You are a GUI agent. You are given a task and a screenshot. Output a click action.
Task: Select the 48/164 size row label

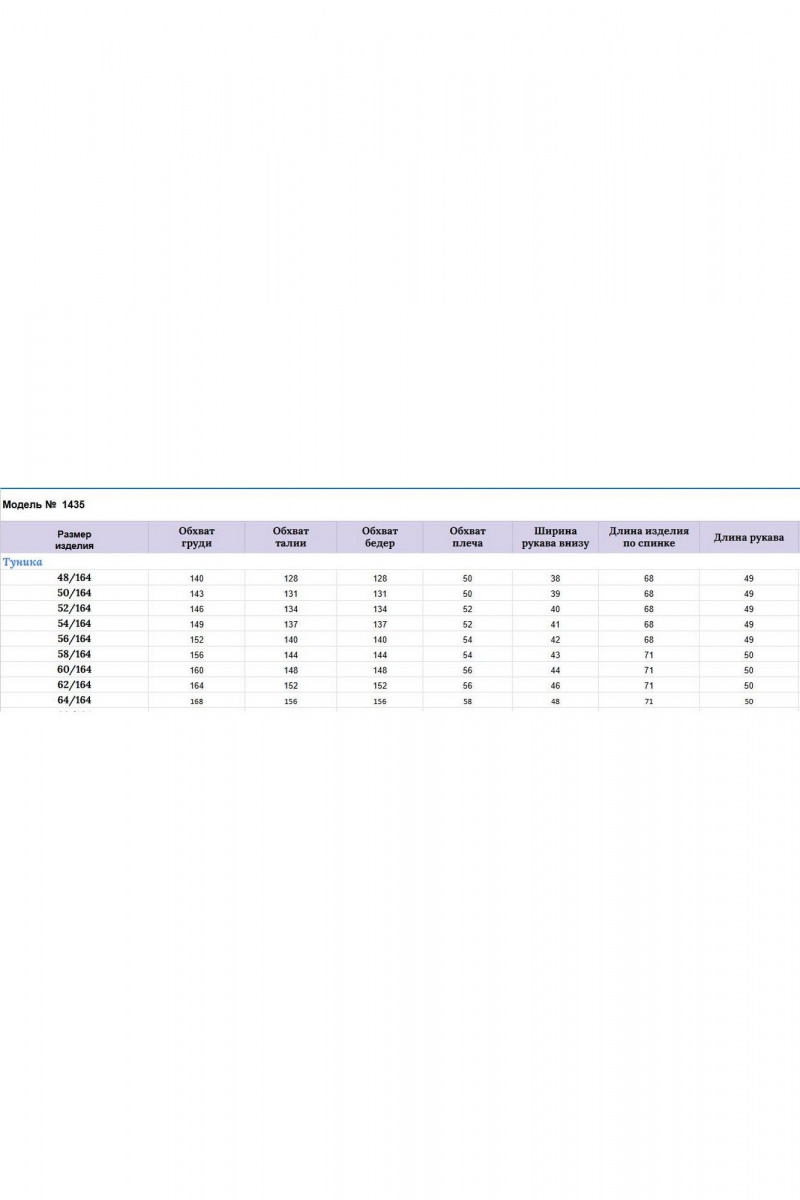[74, 578]
